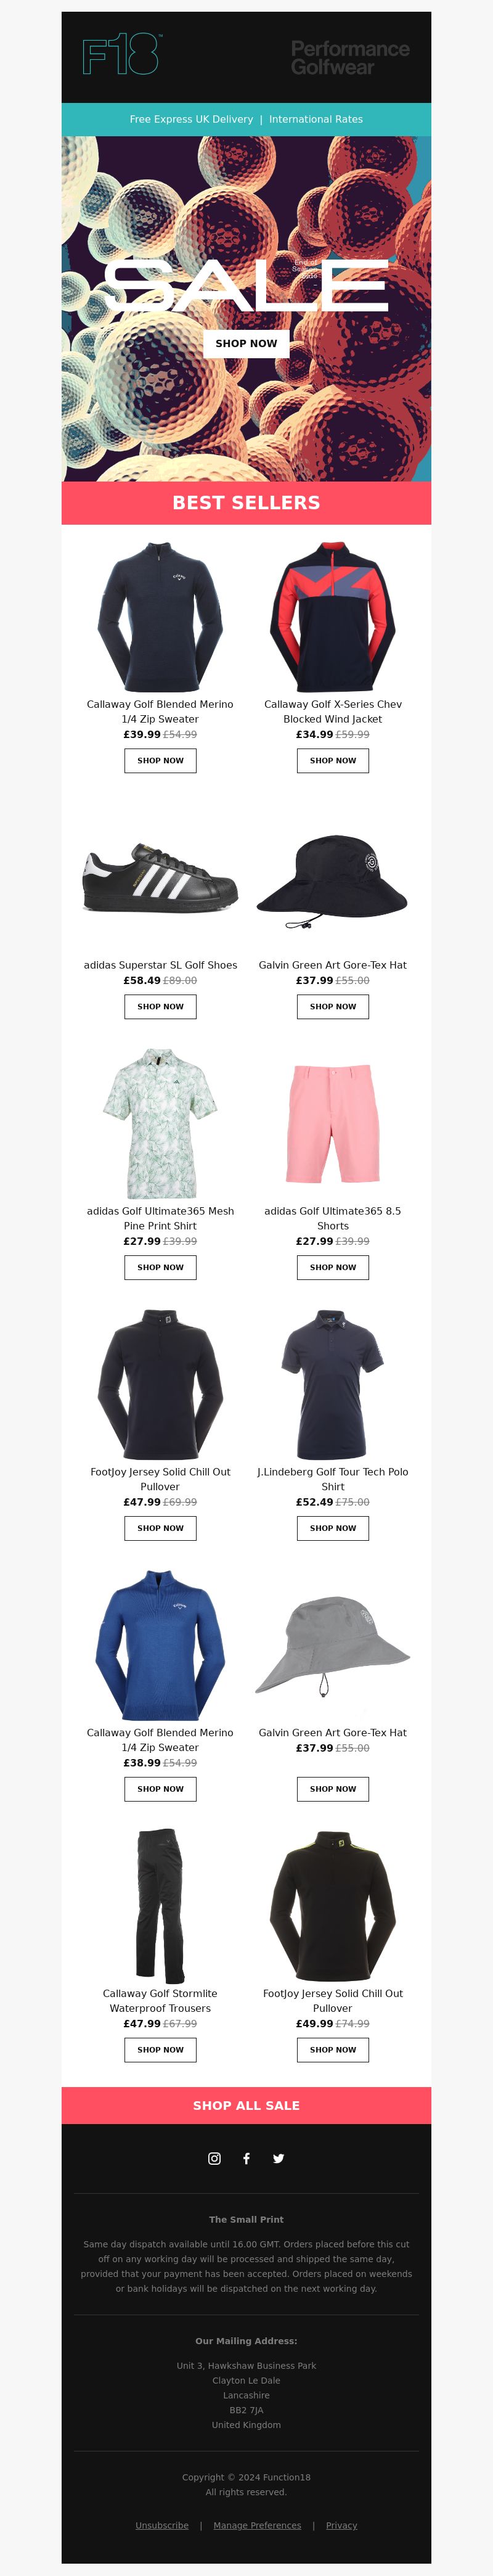Shop the Callaway X-Series Chev Wind Jacket

pyautogui.click(x=333, y=760)
